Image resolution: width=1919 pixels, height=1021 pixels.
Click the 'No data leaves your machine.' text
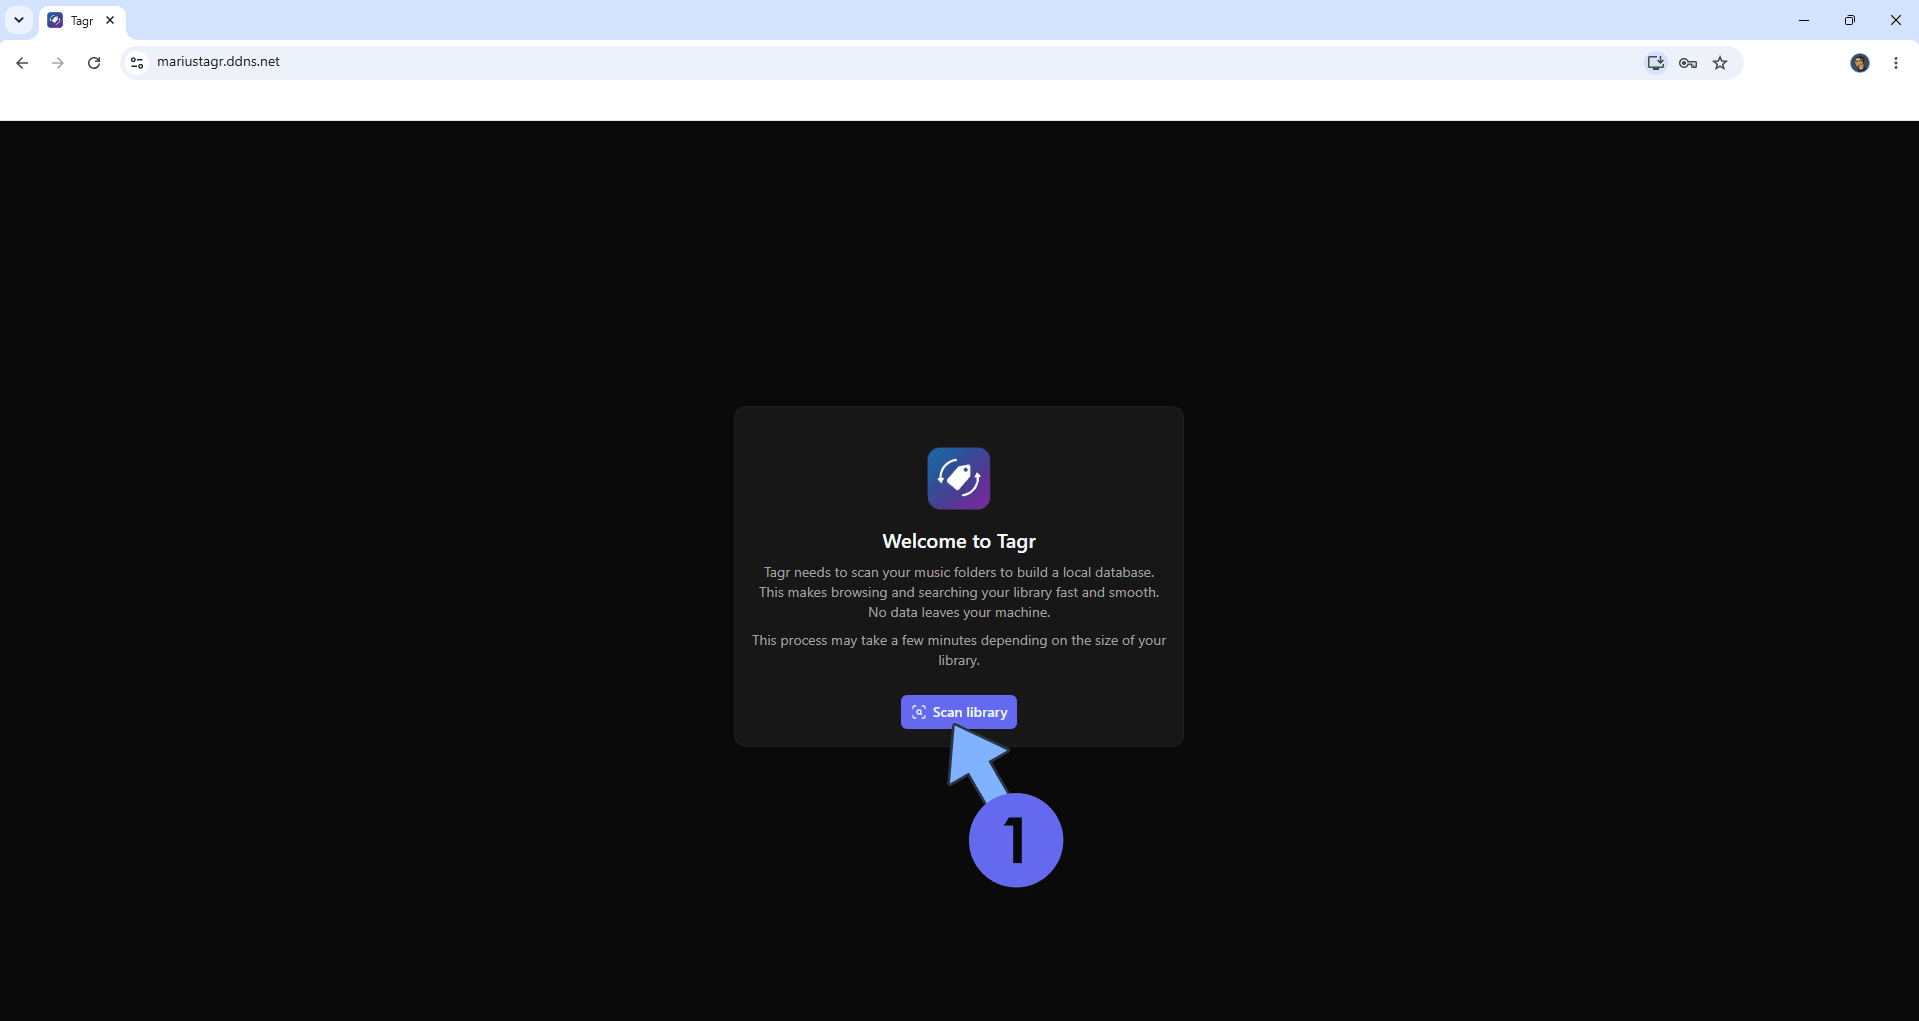click(x=959, y=612)
